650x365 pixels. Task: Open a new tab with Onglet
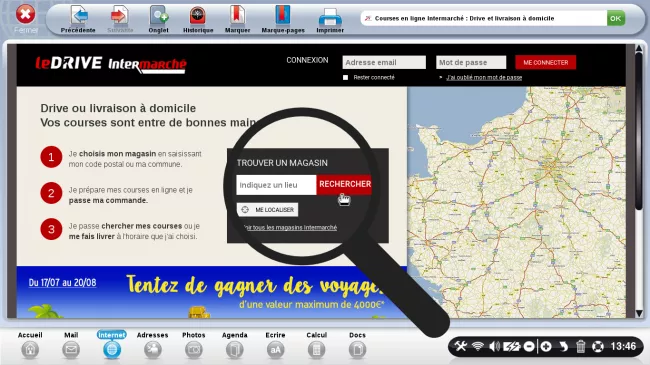tap(159, 19)
